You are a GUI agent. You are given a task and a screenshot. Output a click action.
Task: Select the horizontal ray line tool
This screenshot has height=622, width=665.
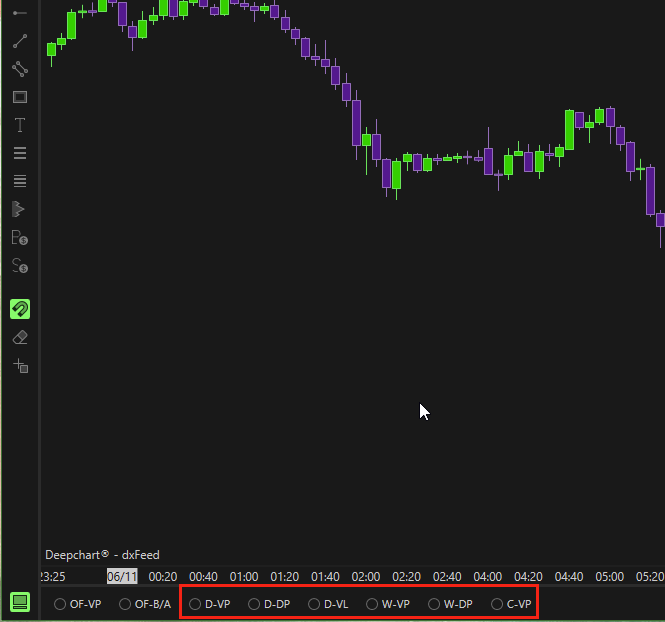pos(20,13)
